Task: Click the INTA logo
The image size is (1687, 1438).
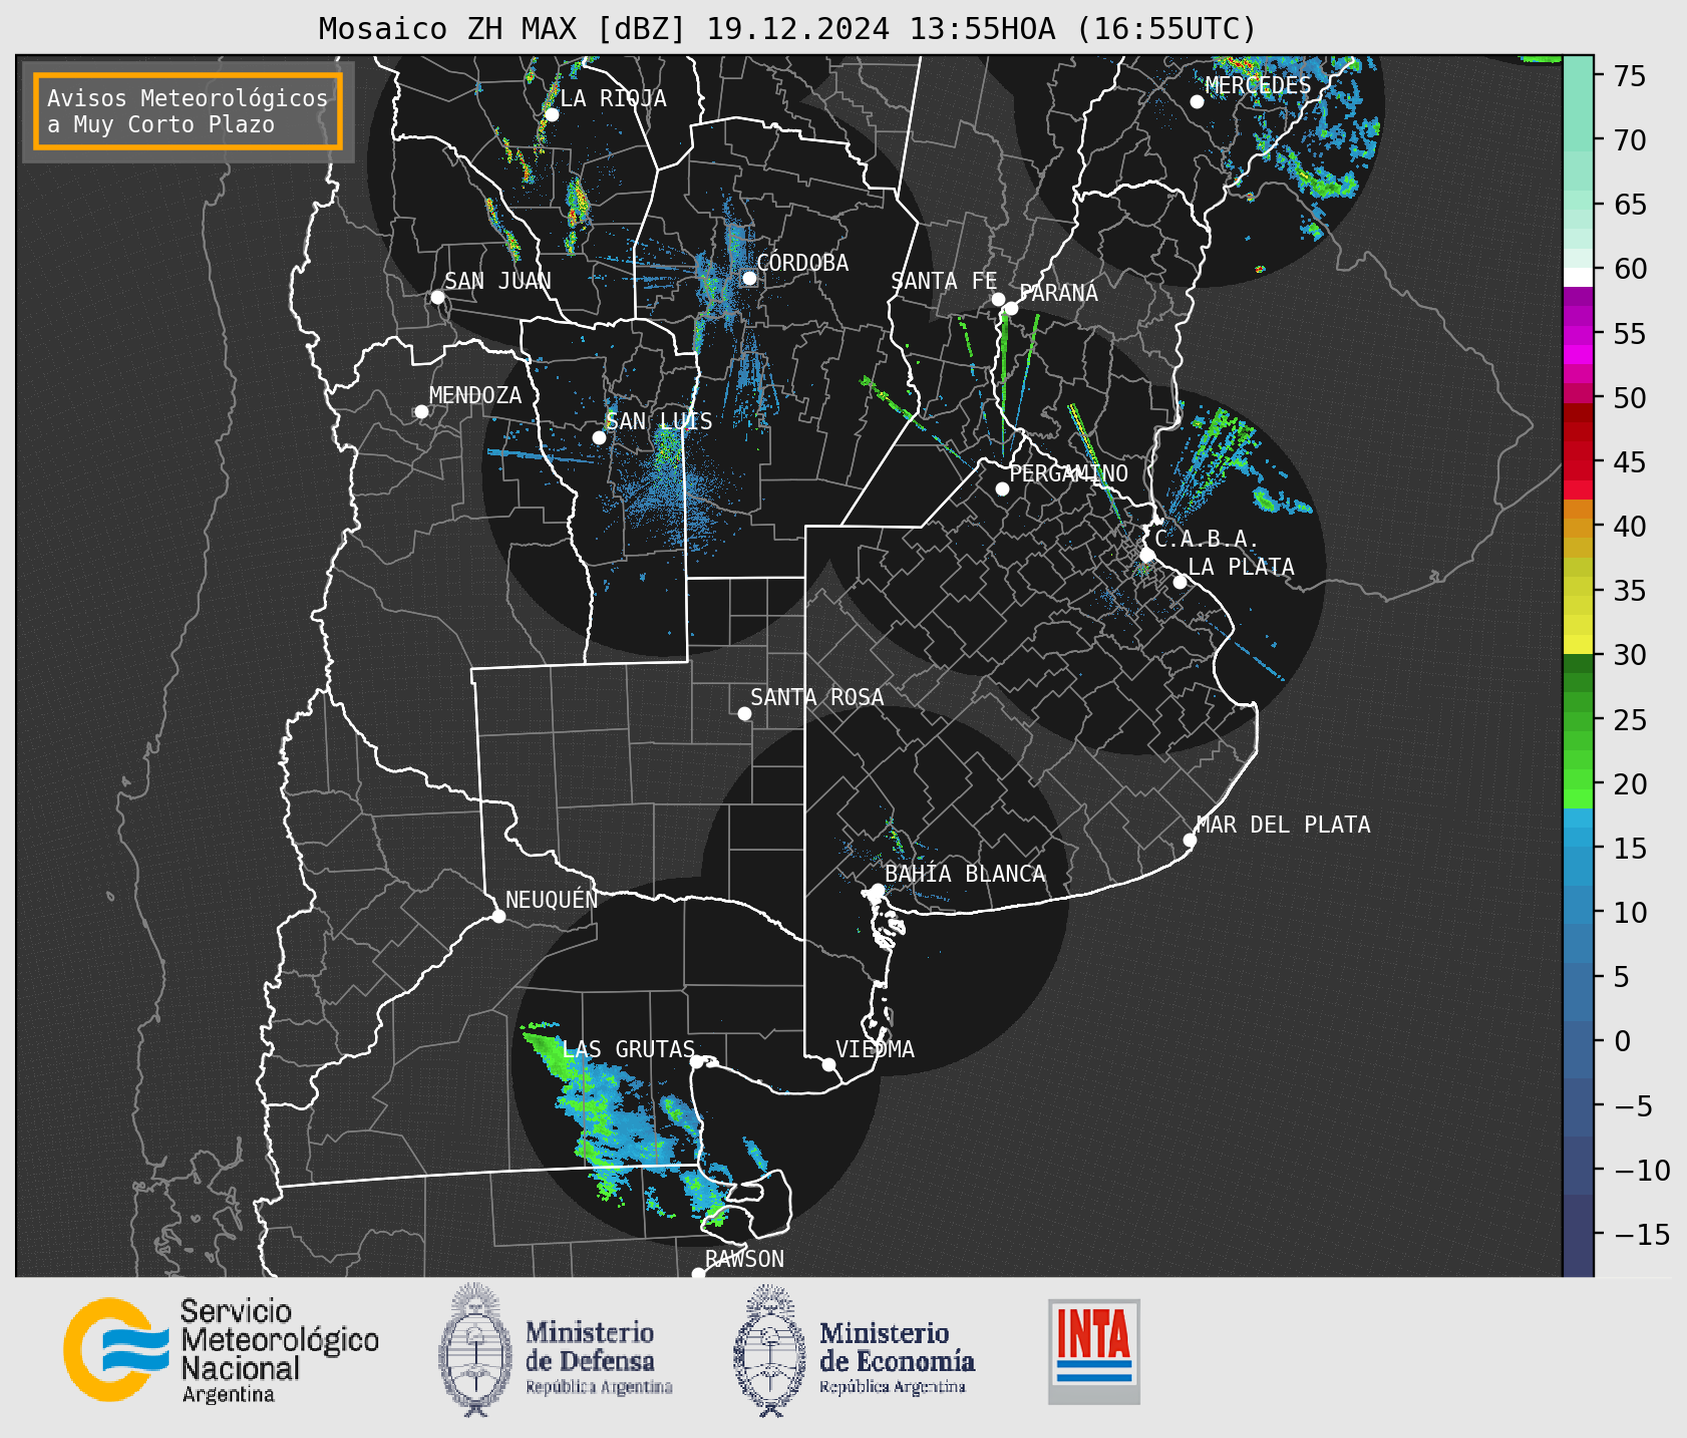Action: (1094, 1351)
